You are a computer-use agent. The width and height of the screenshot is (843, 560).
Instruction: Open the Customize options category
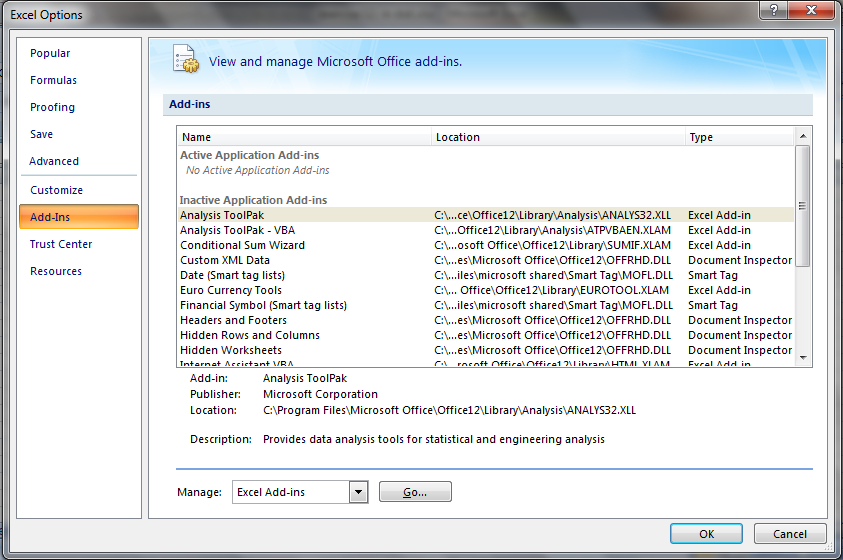[56, 190]
